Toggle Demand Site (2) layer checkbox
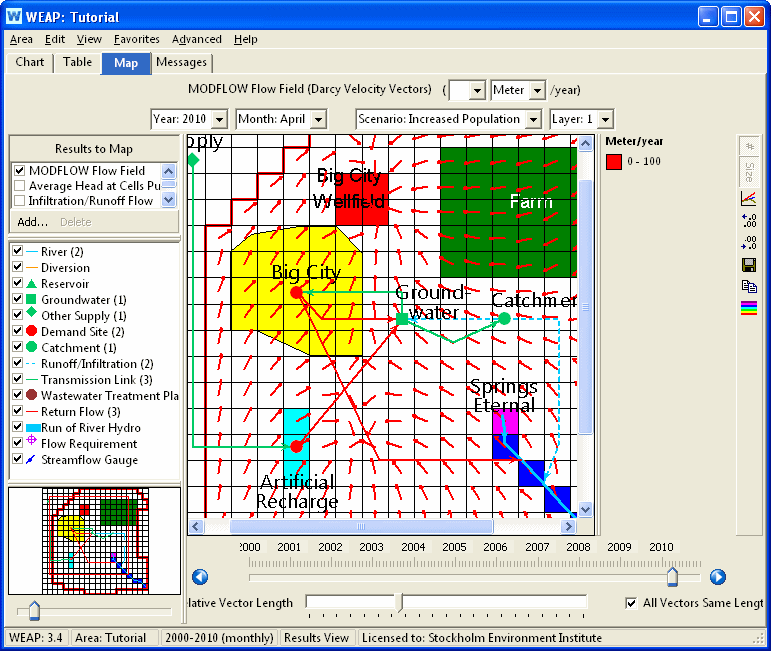 click(x=18, y=331)
